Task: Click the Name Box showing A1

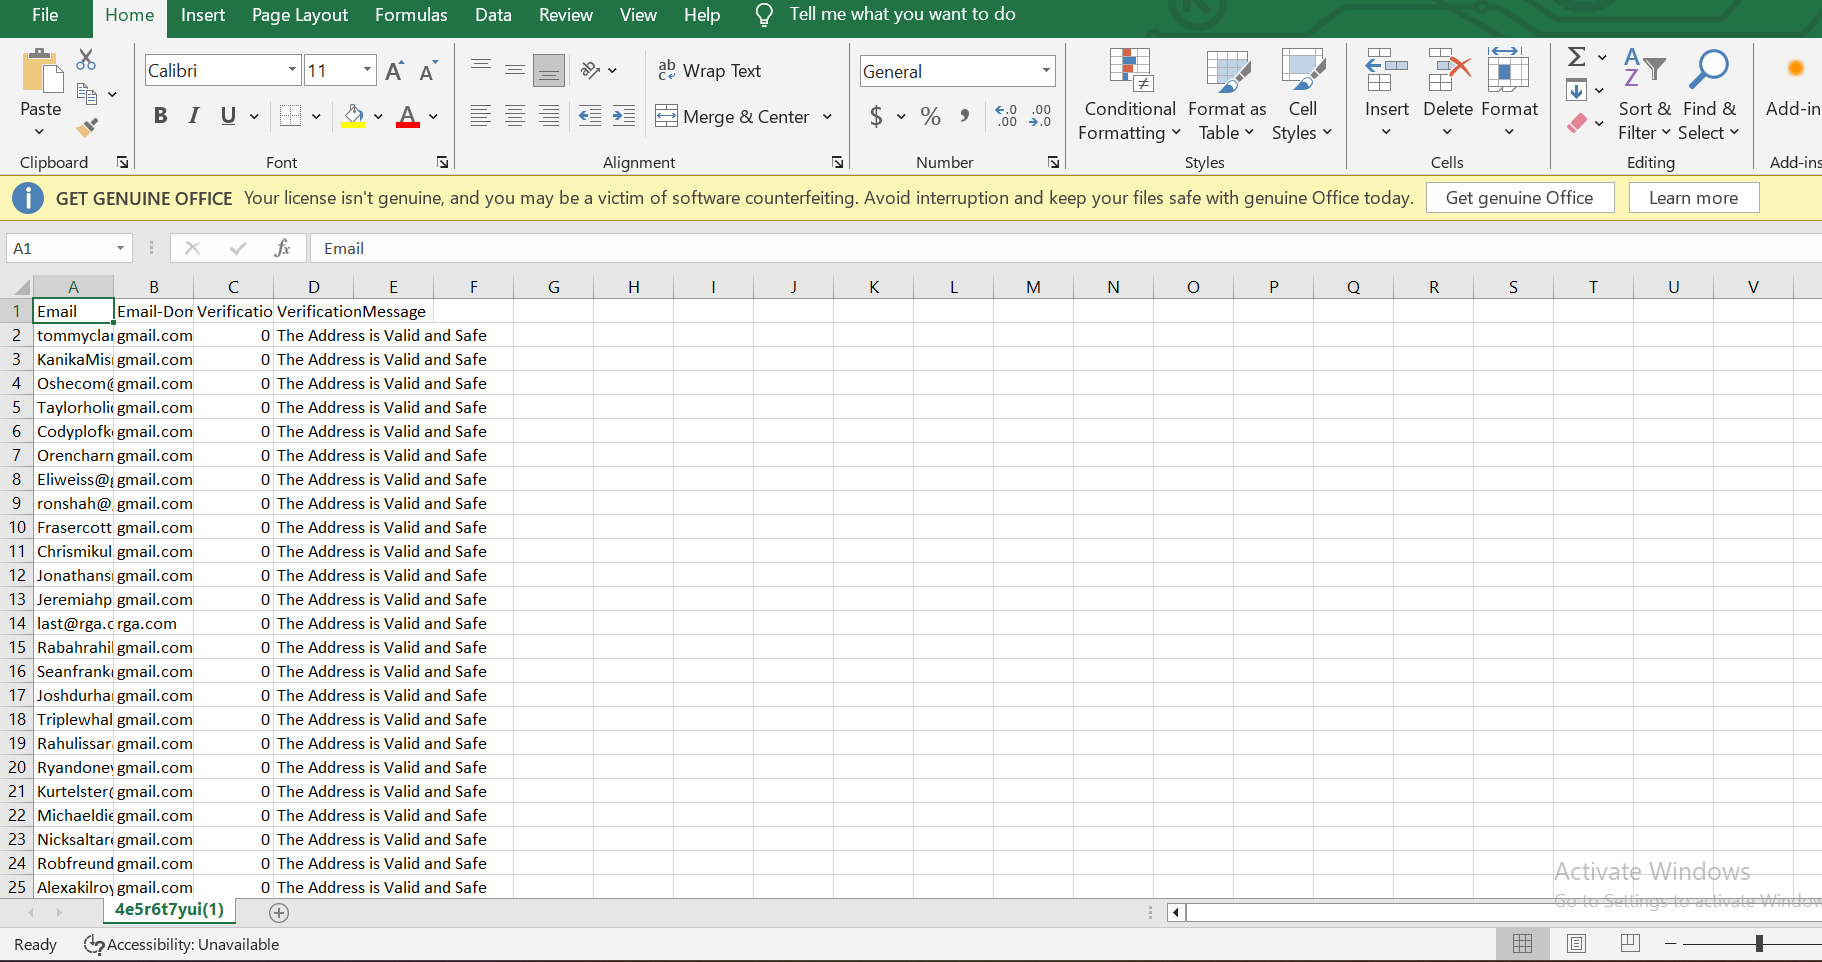Action: (60, 248)
